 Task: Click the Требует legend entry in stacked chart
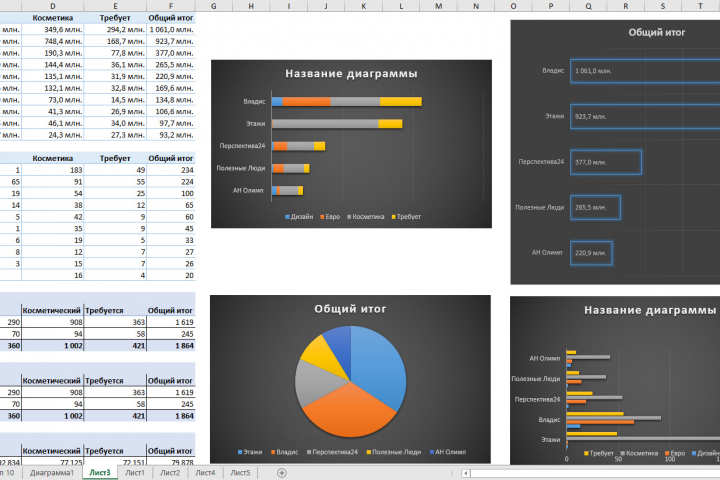[x=406, y=217]
